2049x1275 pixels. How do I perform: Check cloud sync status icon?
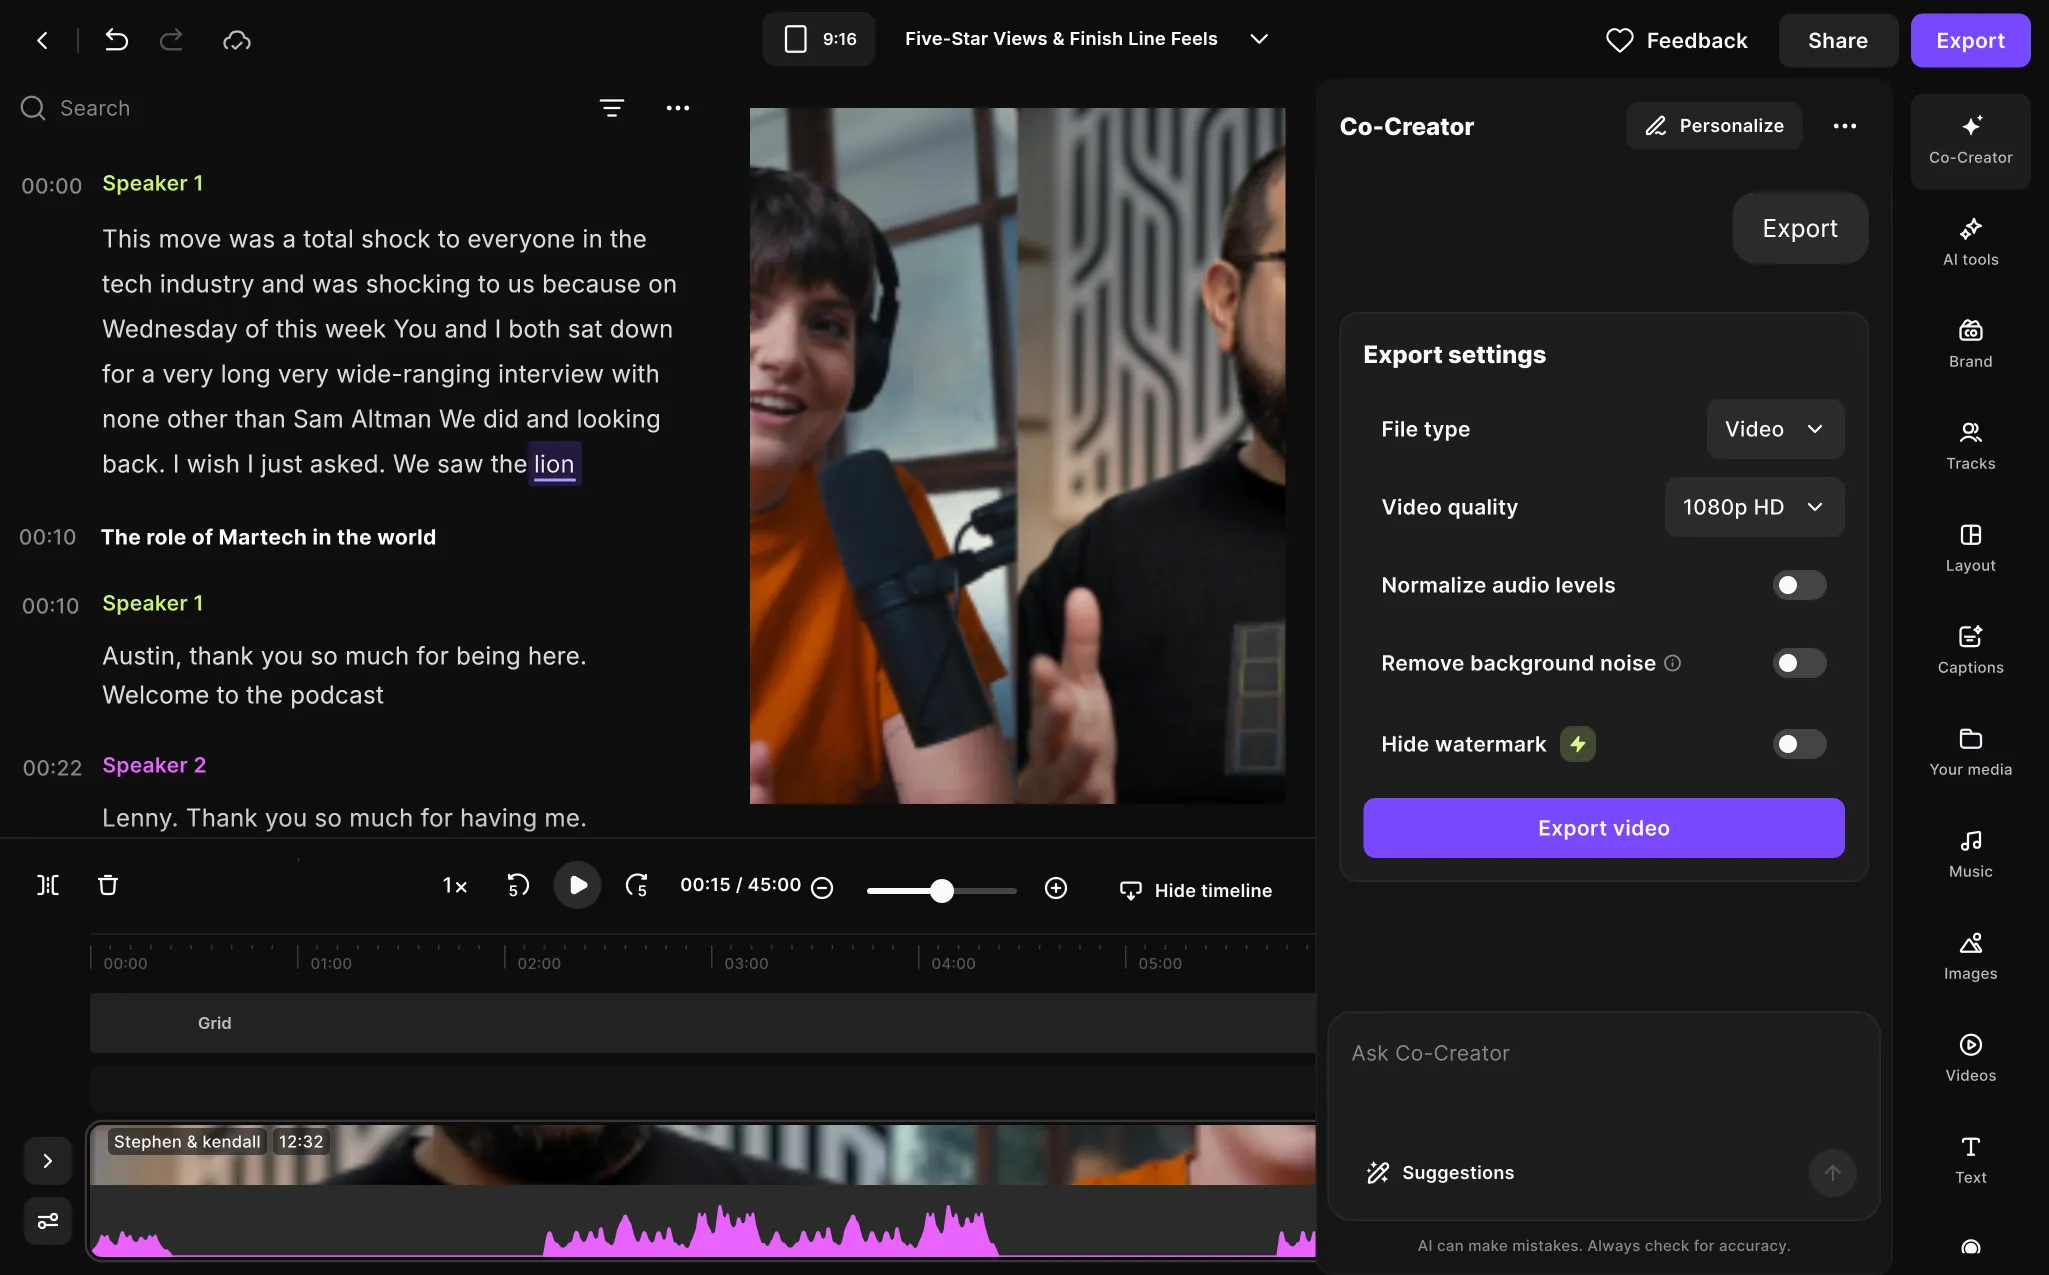pyautogui.click(x=237, y=40)
